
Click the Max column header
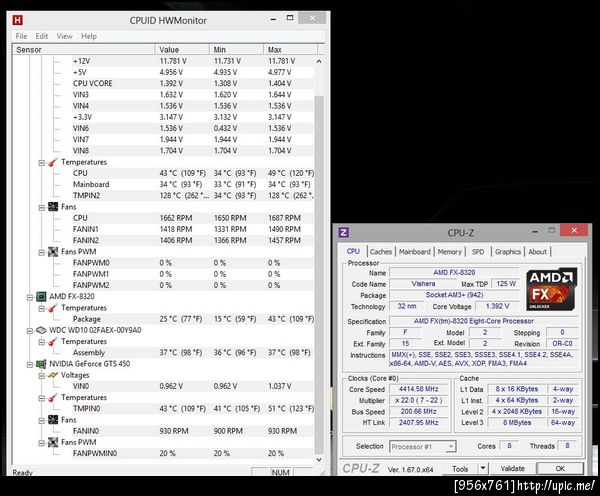[290, 50]
